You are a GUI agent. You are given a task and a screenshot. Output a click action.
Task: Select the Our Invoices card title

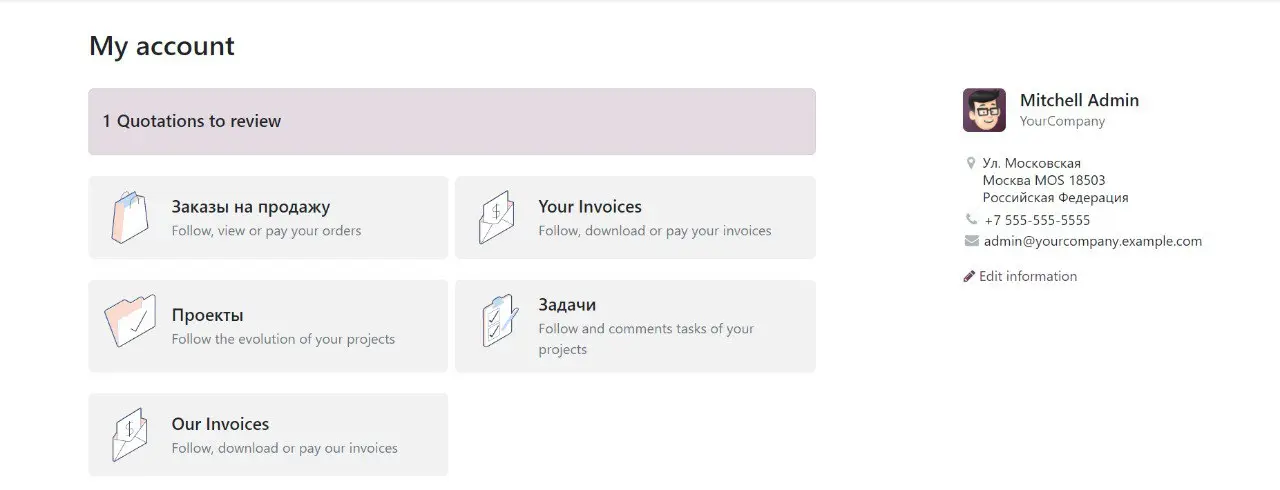coord(220,424)
